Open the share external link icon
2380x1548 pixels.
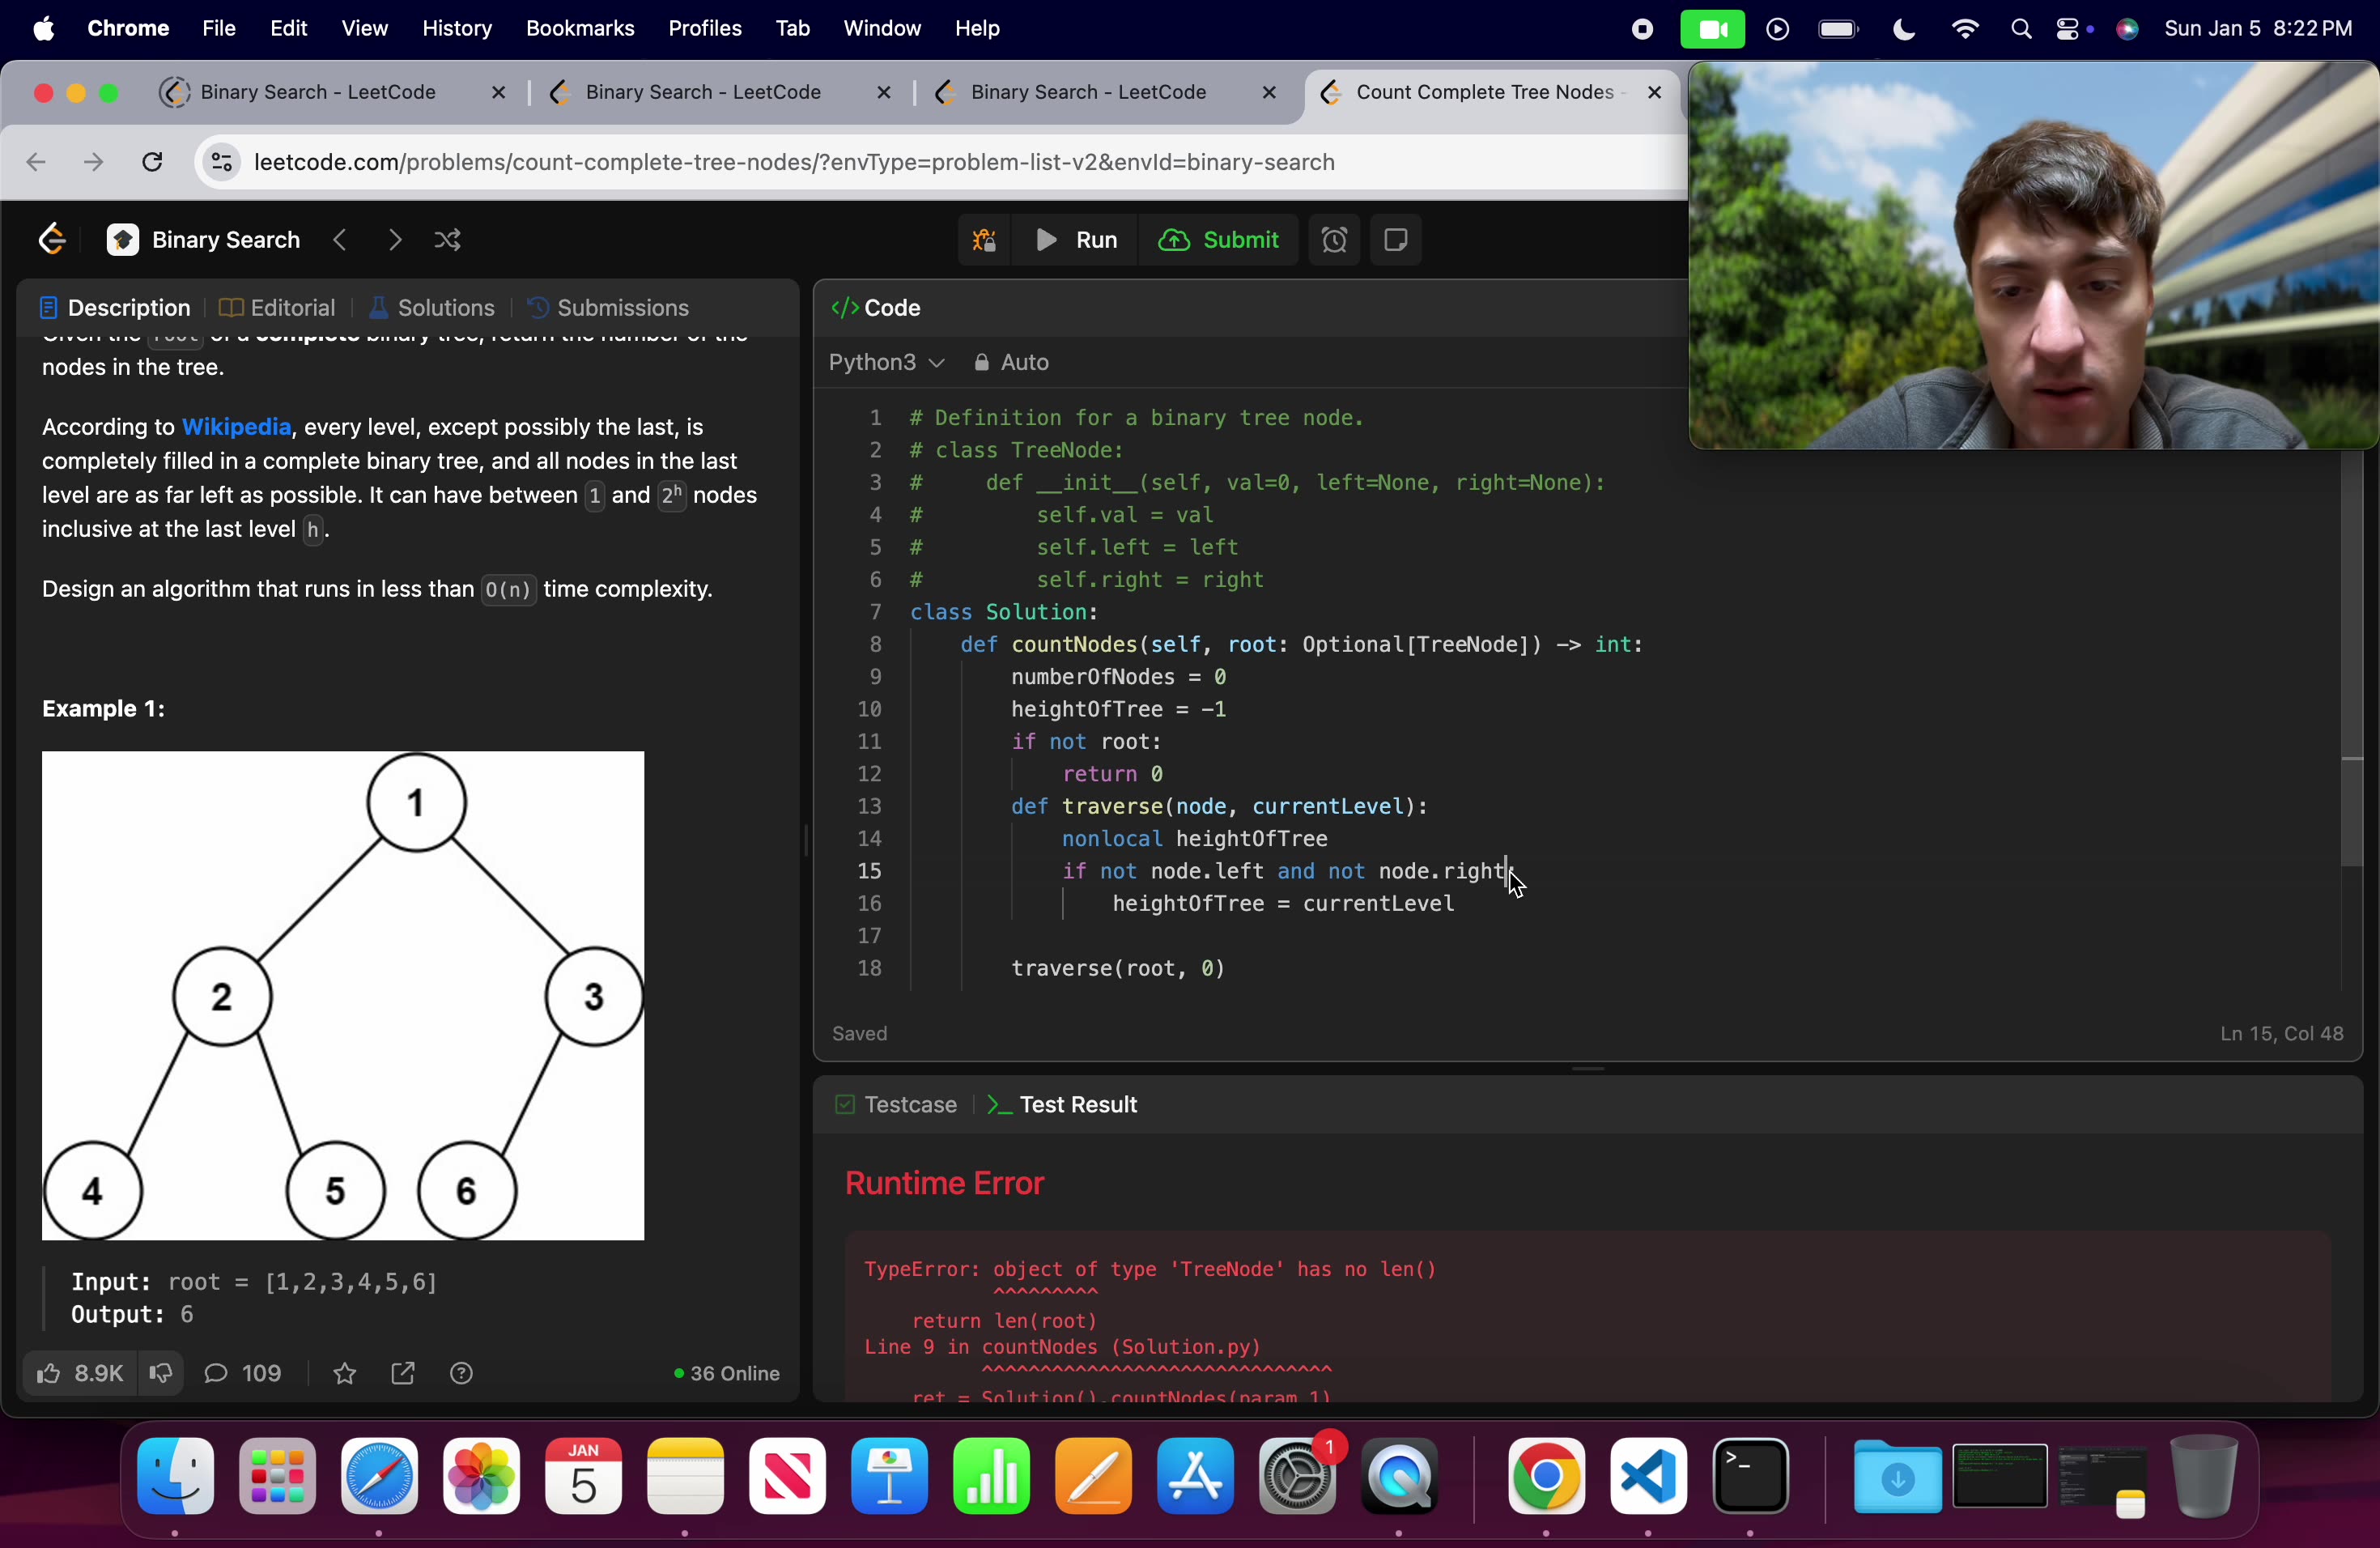402,1373
